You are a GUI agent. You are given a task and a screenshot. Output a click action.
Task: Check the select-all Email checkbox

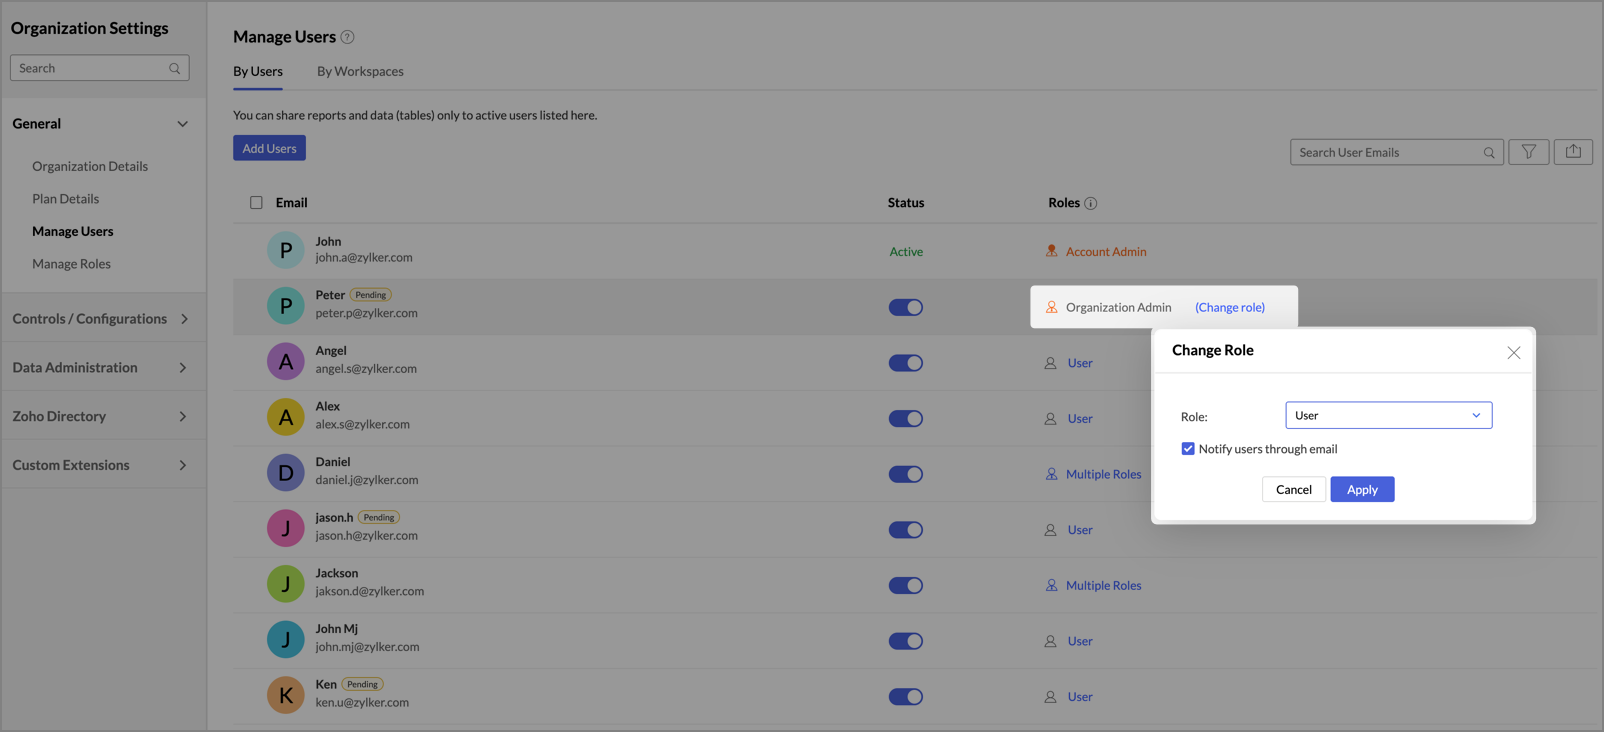click(256, 203)
